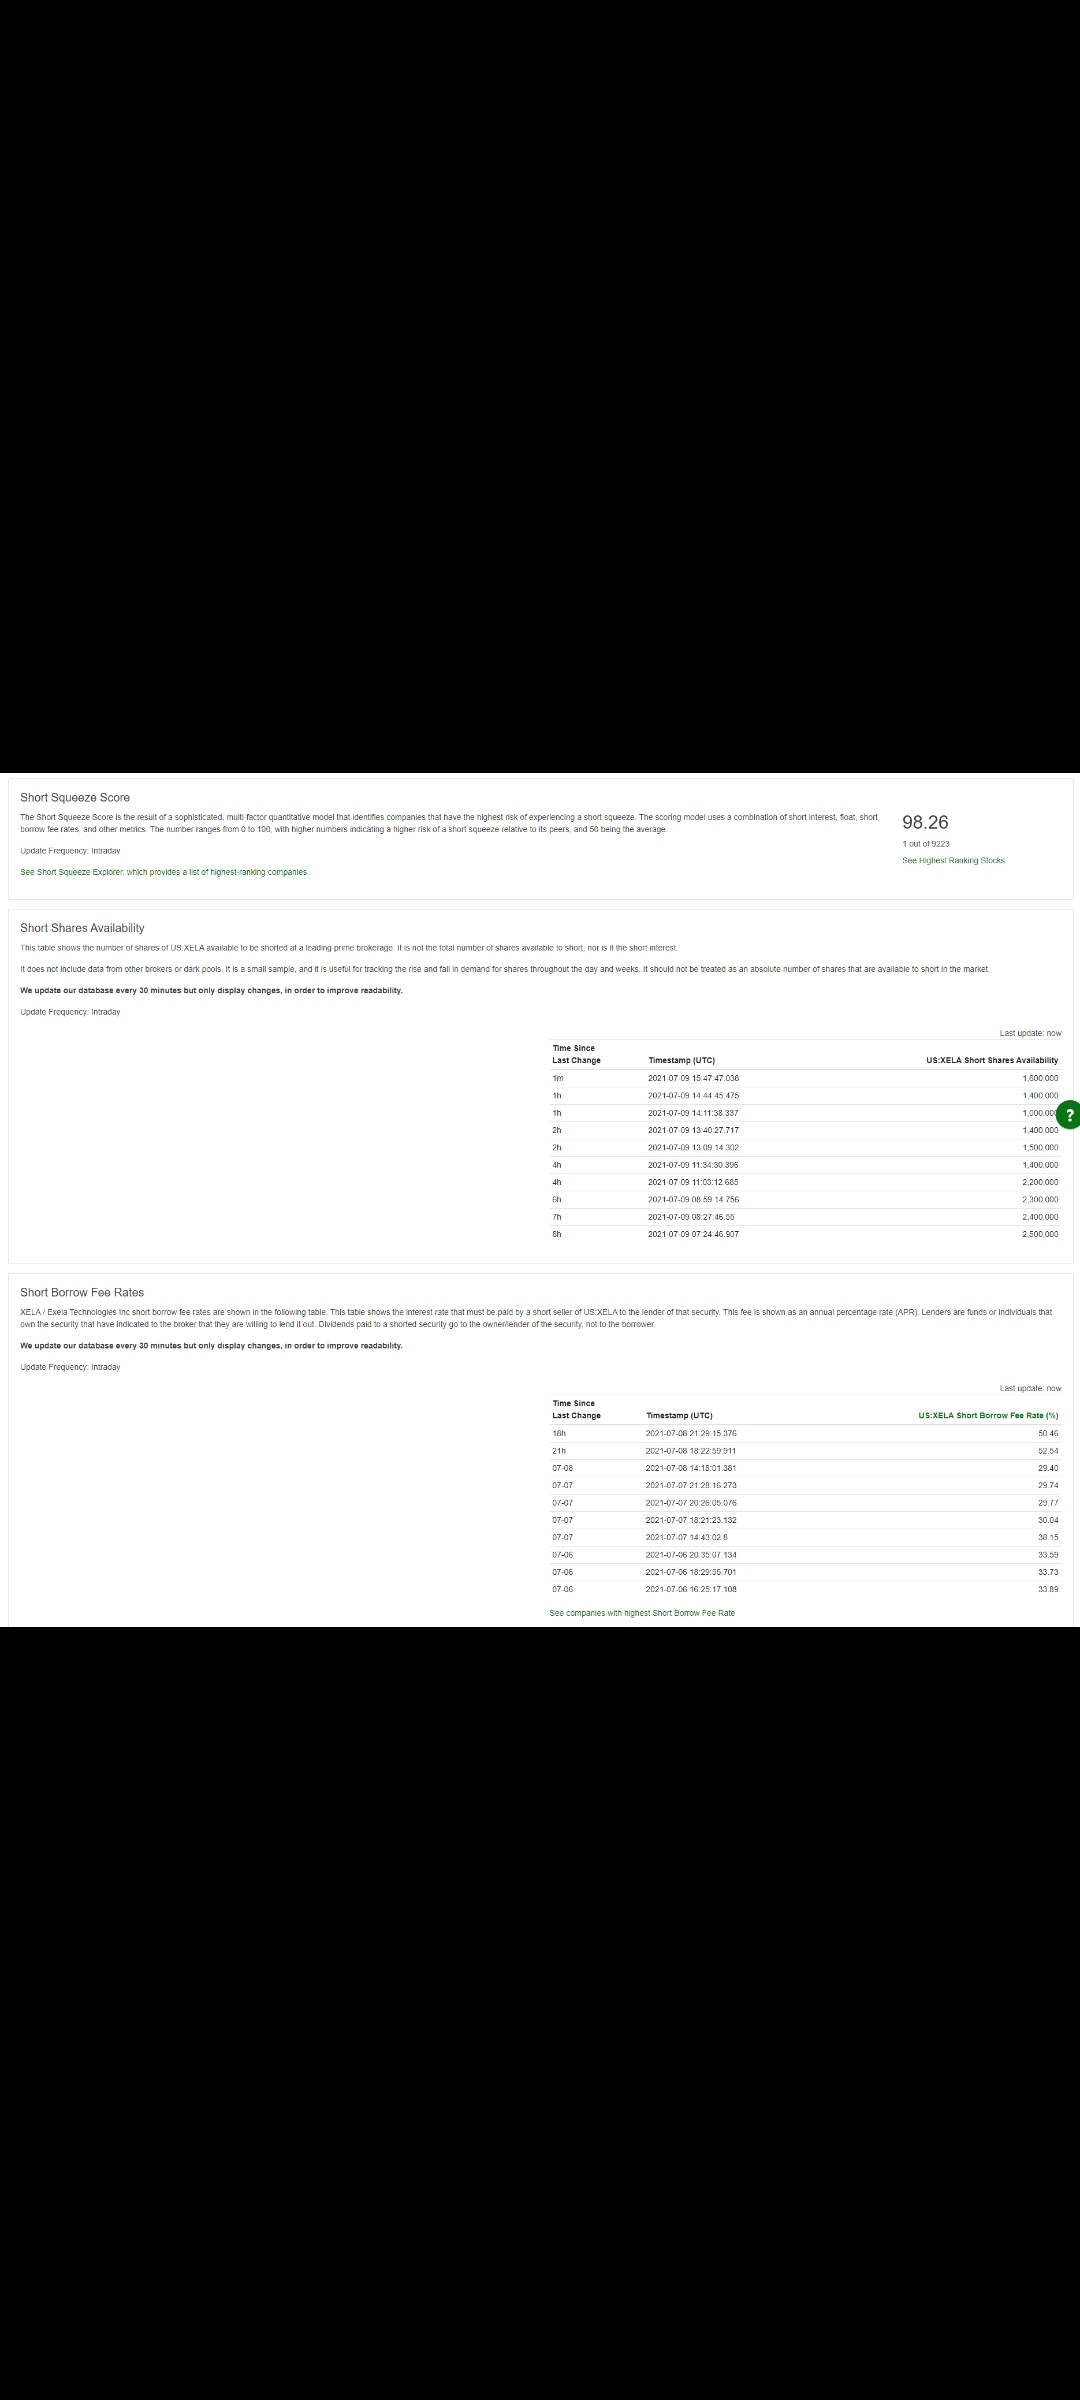Select the '2,300,000' shares availability value
The height and width of the screenshot is (2400, 1080).
[x=1040, y=1199]
